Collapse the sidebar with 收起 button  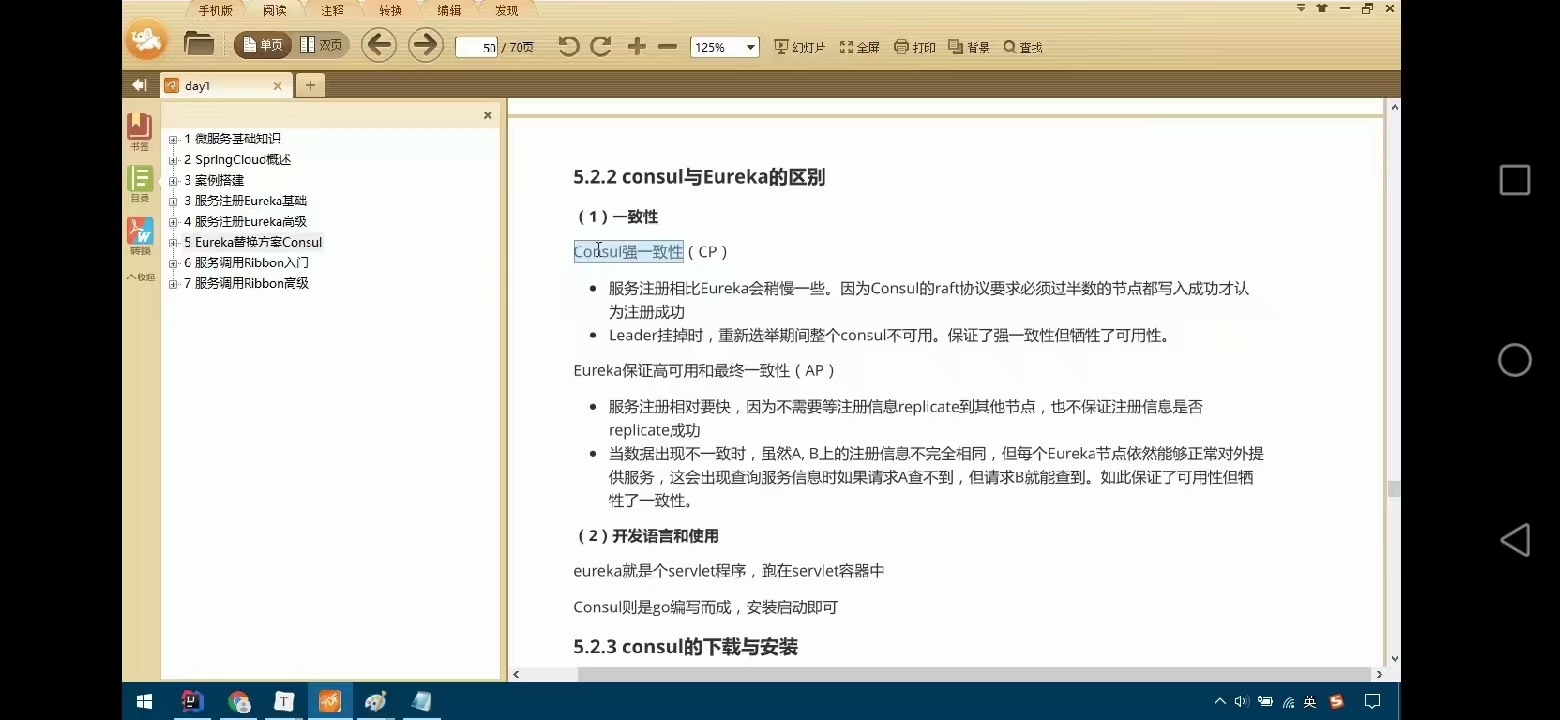[141, 277]
